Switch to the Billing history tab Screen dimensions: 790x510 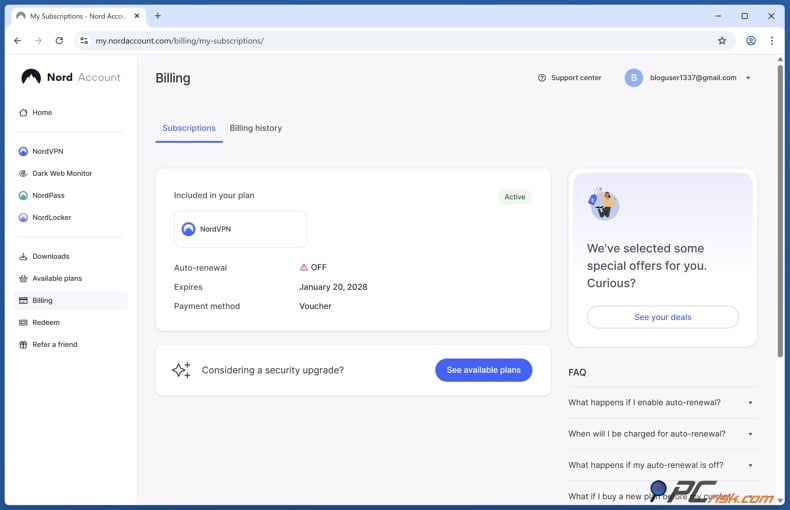255,128
